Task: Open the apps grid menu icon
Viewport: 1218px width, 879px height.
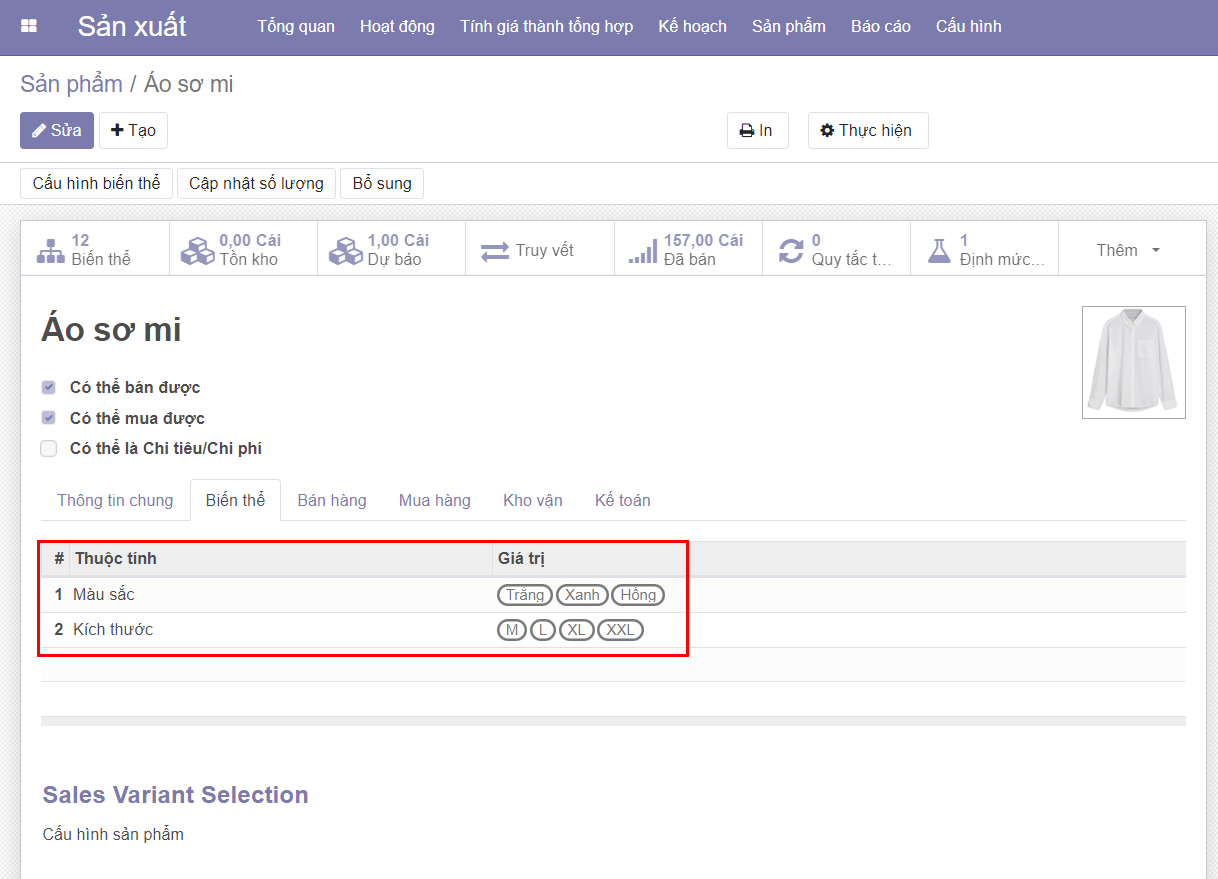Action: (x=29, y=26)
